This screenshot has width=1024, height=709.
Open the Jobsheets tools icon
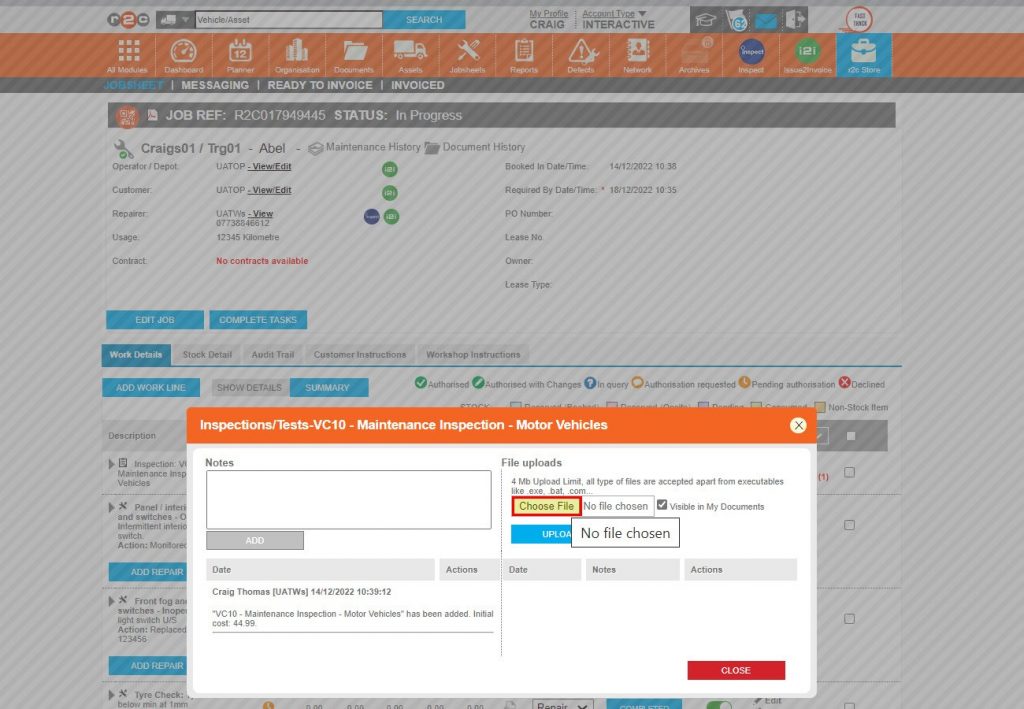point(466,52)
